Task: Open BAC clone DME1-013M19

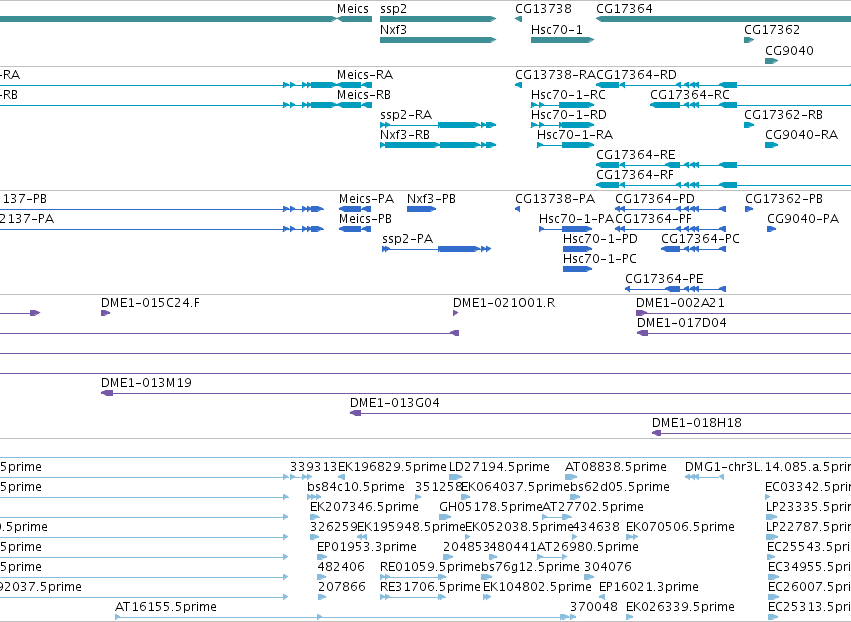Action: [x=147, y=383]
